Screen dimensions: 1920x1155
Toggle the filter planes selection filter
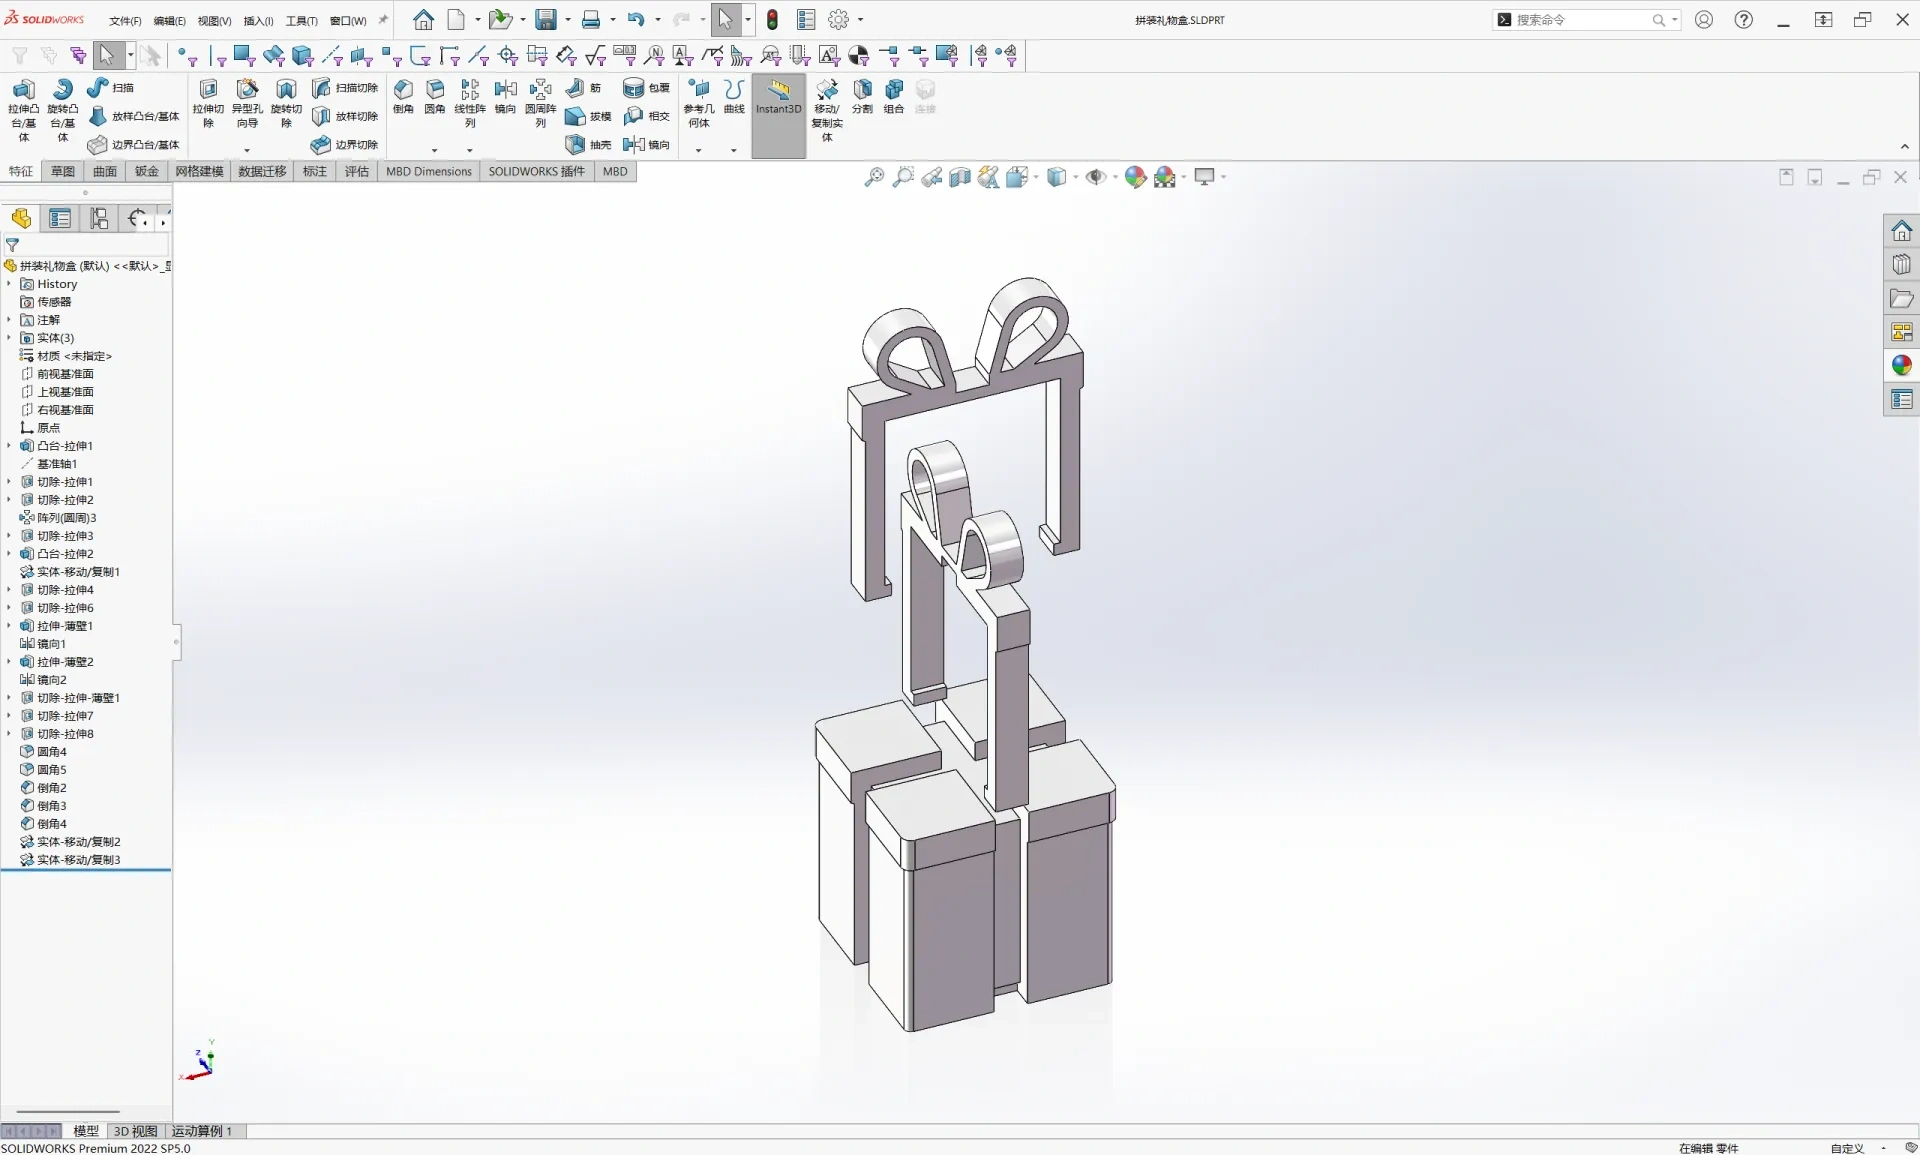[361, 56]
